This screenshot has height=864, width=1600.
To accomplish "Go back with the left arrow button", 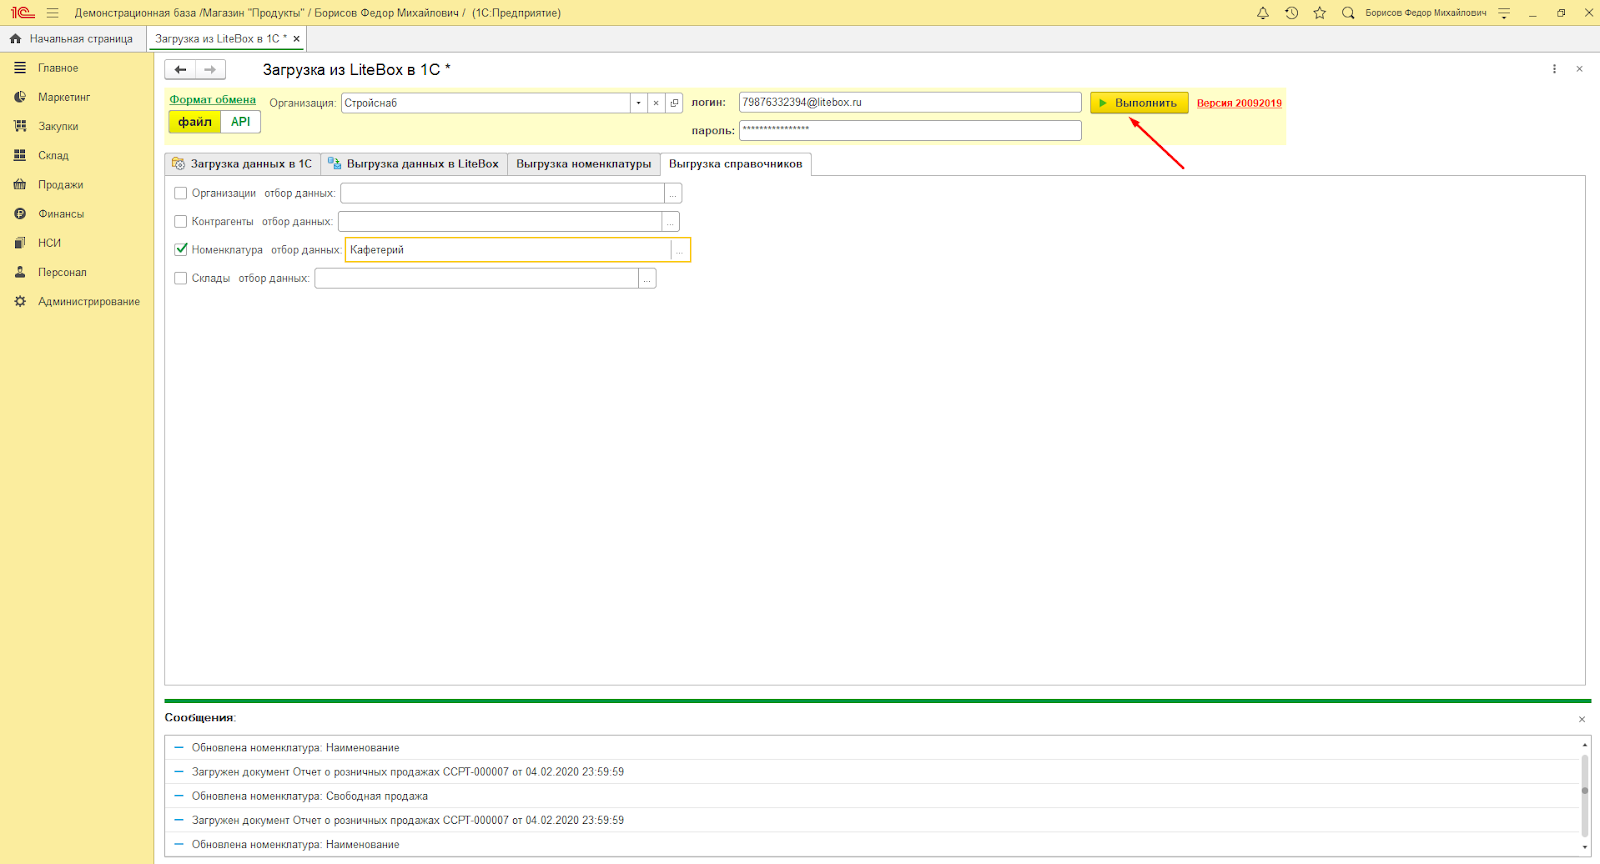I will tap(180, 69).
